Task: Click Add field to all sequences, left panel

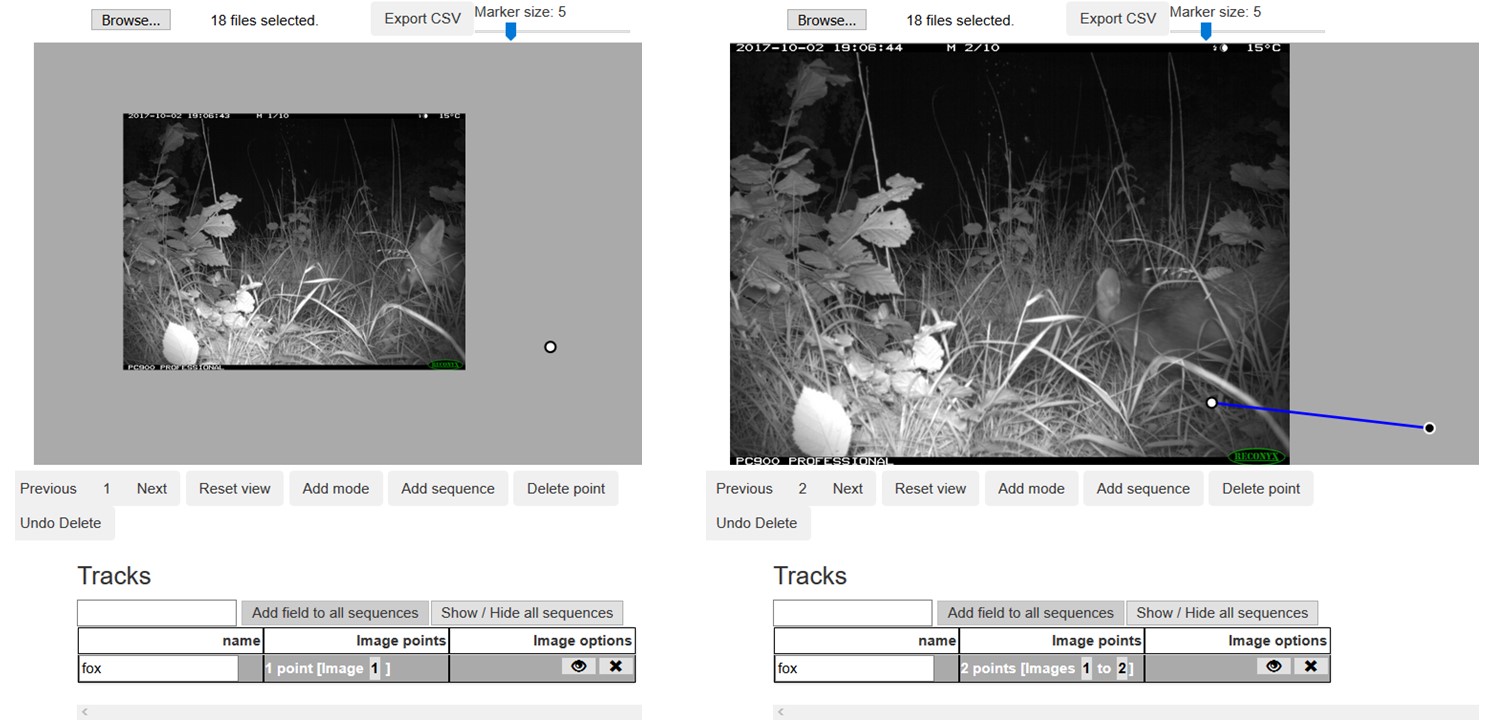Action: 335,613
